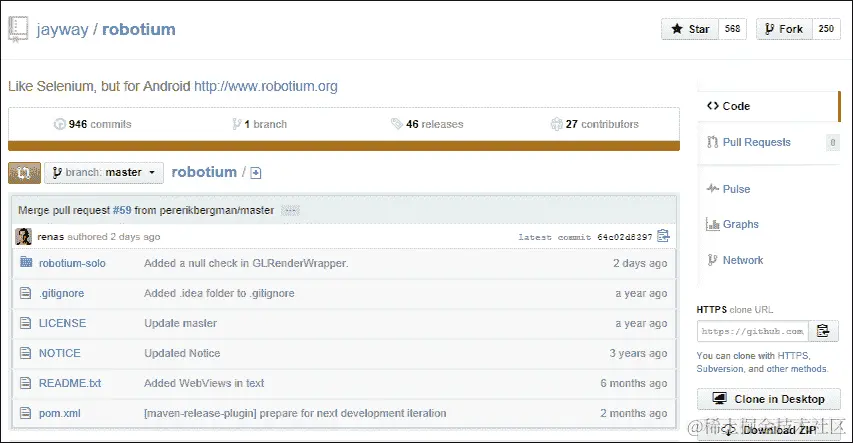Click the robotium-solo folder icon
The width and height of the screenshot is (853, 443).
point(26,262)
